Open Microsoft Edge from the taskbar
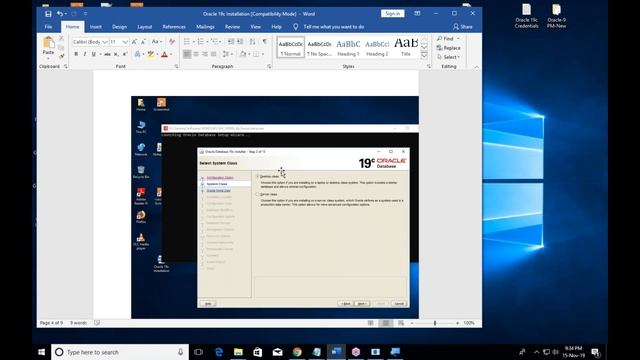 219,352
